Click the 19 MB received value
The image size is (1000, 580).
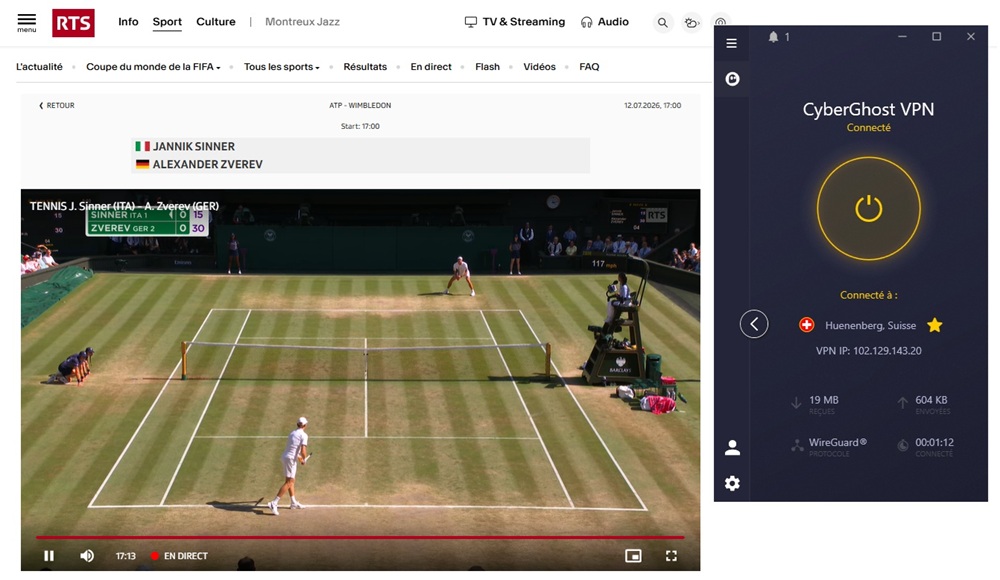(823, 400)
